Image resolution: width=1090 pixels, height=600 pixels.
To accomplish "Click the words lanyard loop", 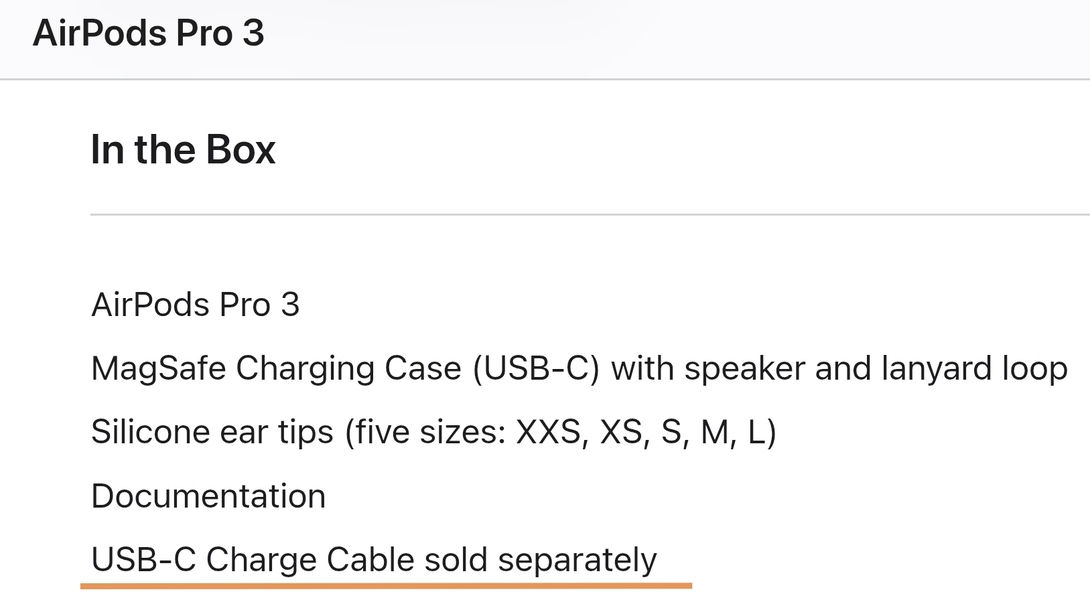I will click(975, 369).
